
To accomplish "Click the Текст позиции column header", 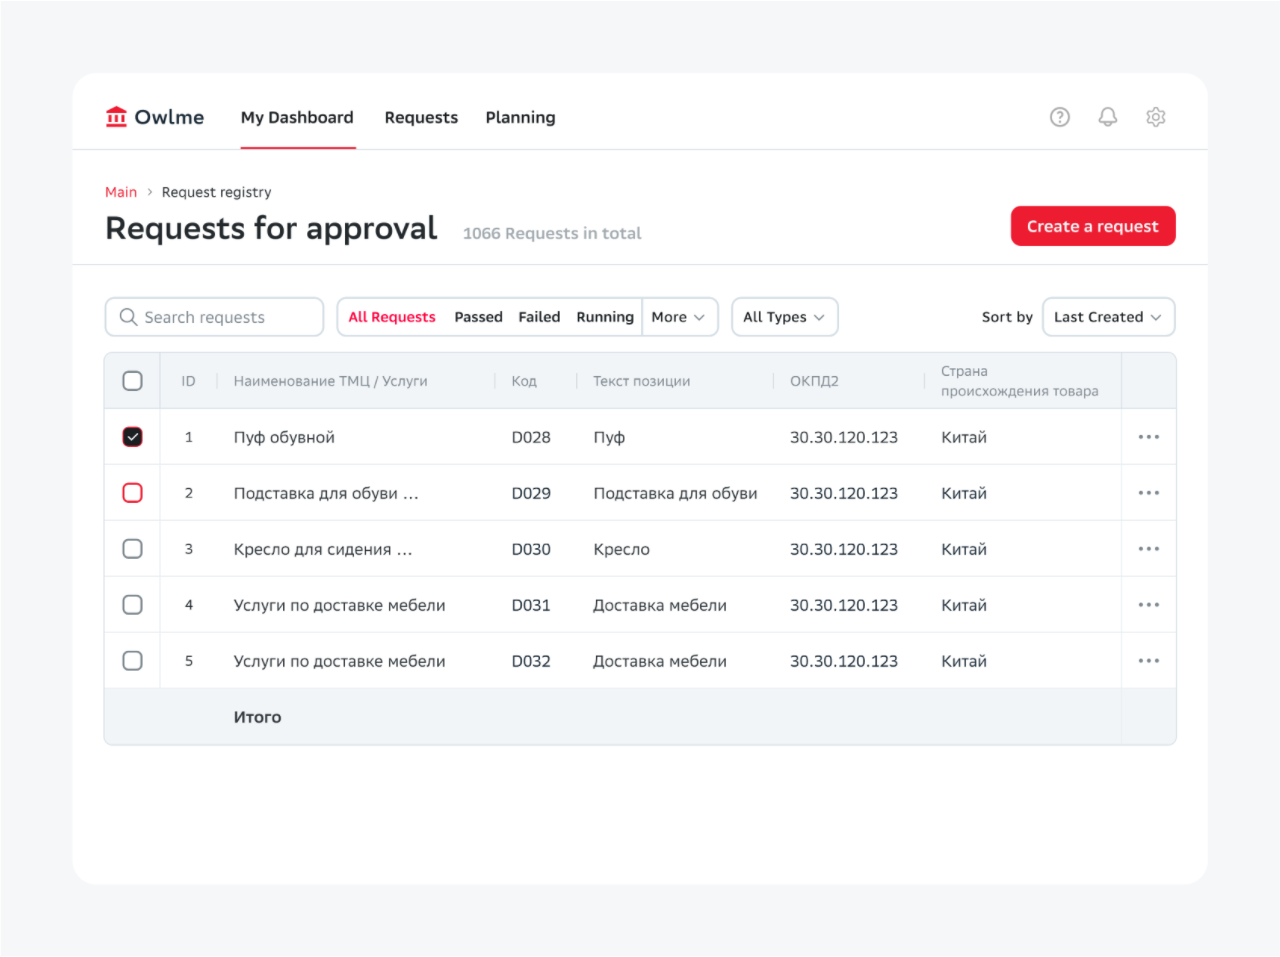I will click(x=641, y=381).
